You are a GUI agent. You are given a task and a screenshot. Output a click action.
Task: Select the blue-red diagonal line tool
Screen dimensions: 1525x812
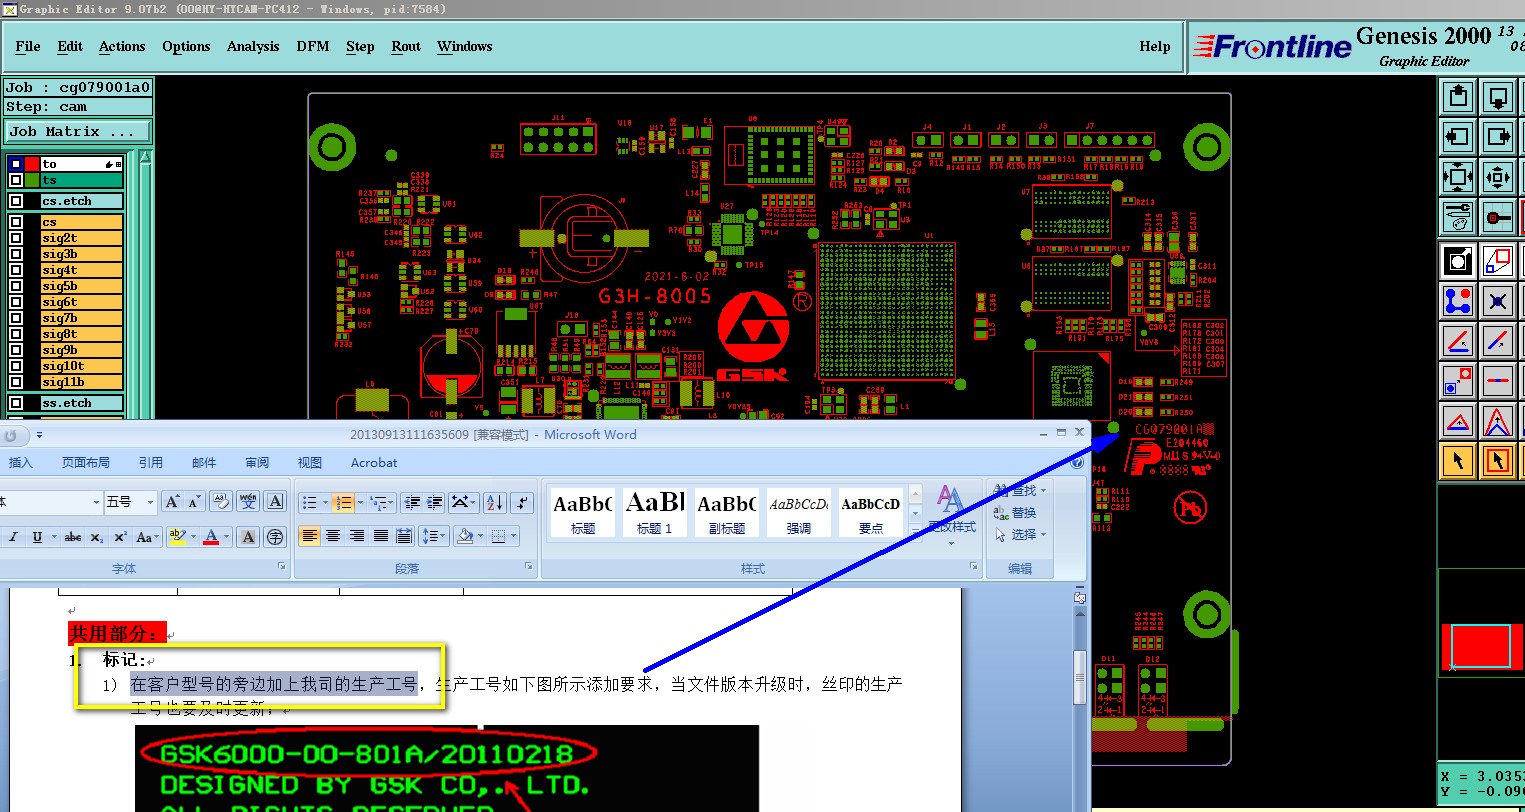1498,340
